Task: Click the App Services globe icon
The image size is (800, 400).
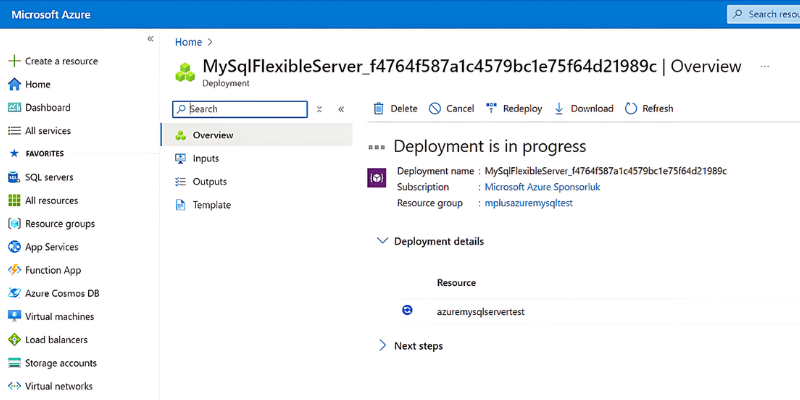Action: point(14,247)
